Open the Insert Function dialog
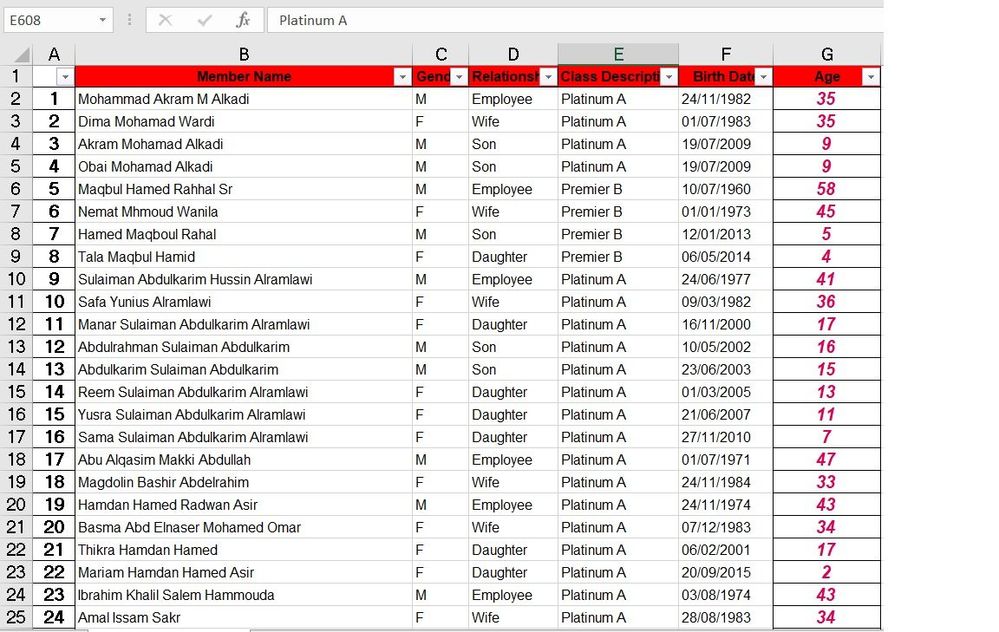The image size is (999, 632). (244, 20)
